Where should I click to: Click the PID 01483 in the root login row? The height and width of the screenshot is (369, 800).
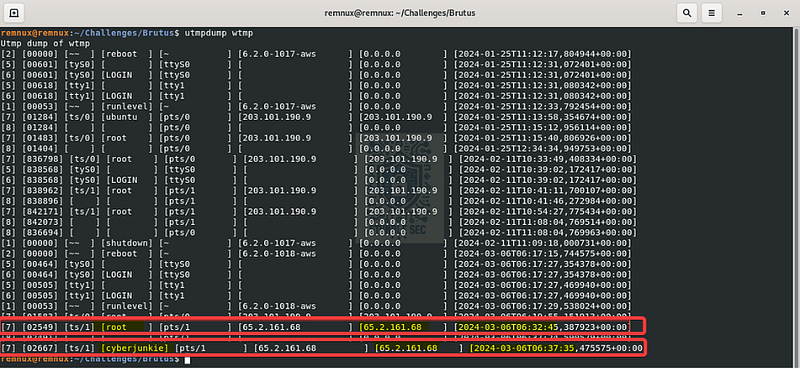tap(40, 138)
